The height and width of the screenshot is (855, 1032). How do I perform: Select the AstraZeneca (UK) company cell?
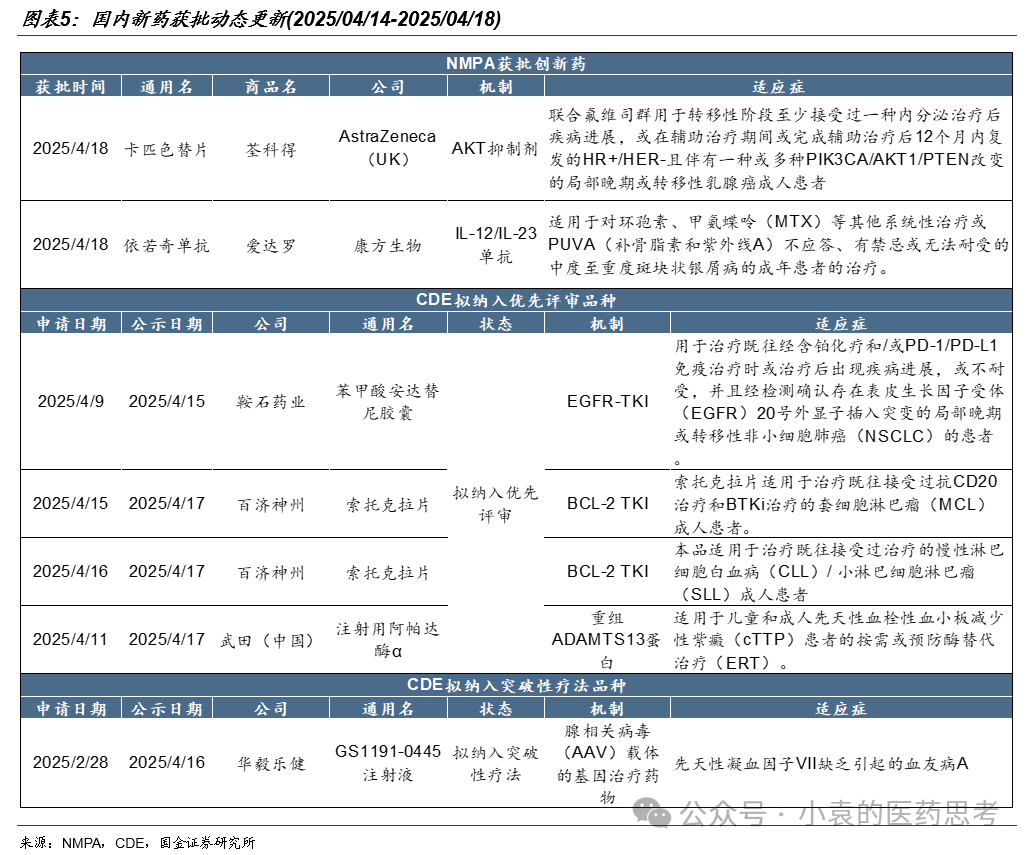click(x=388, y=147)
